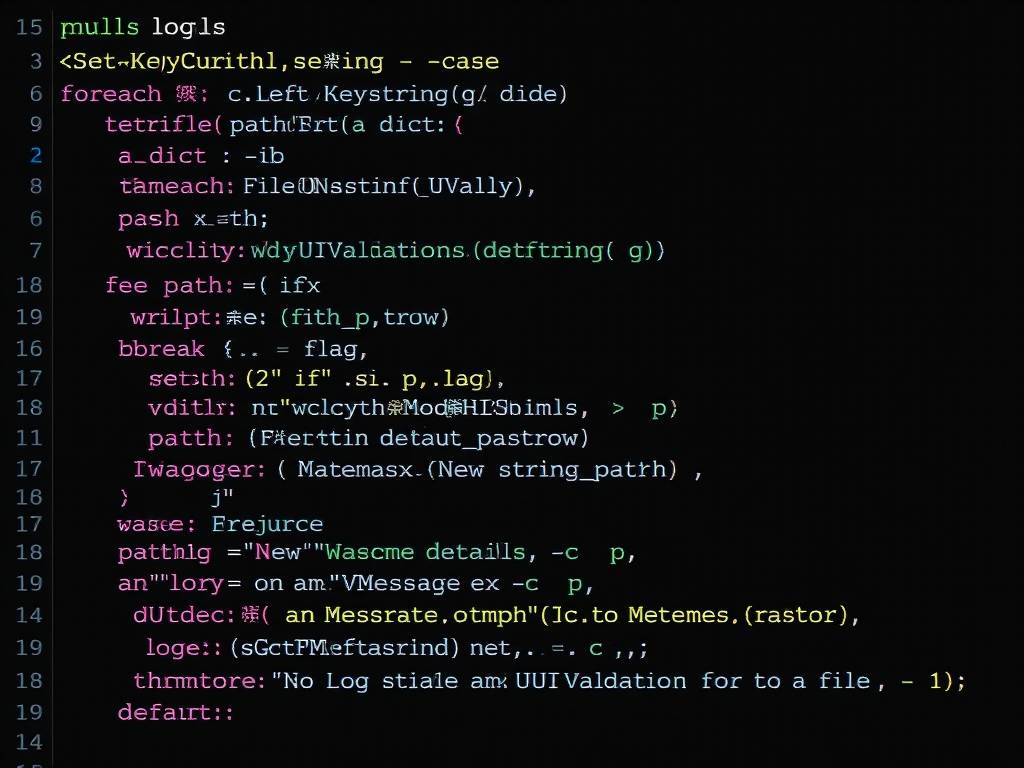The image size is (1024, 768).
Task: Click 'Matemasx' in the Twagoger line
Action: click(355, 469)
